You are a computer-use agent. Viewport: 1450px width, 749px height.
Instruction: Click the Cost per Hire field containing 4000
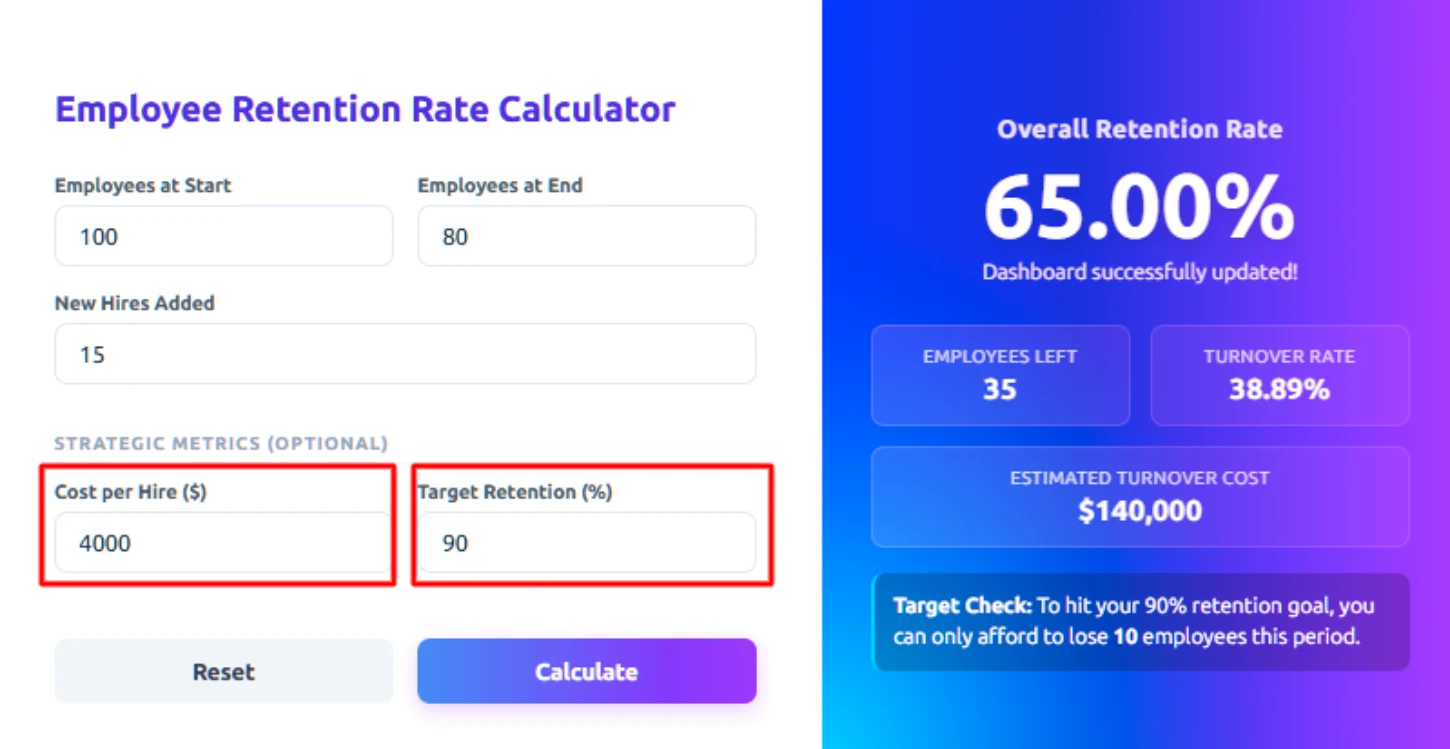click(x=222, y=543)
